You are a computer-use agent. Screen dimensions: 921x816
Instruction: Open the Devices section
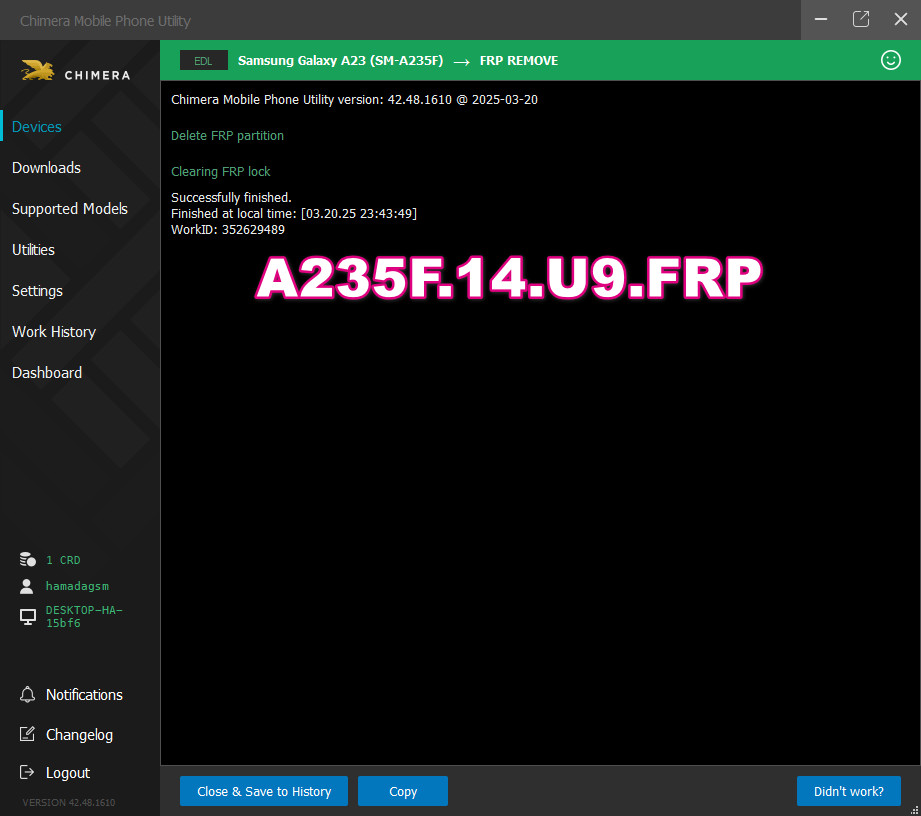pyautogui.click(x=36, y=127)
